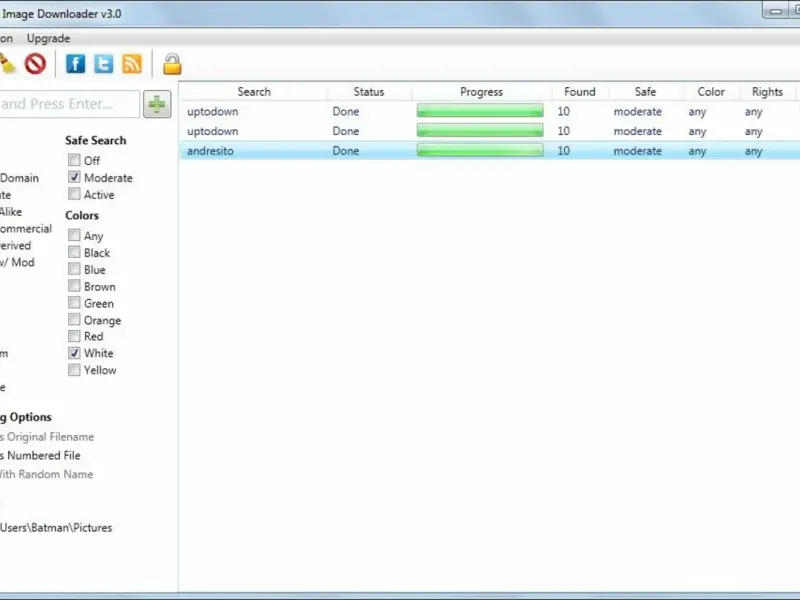Click the orange padlock unlock icon

click(172, 64)
